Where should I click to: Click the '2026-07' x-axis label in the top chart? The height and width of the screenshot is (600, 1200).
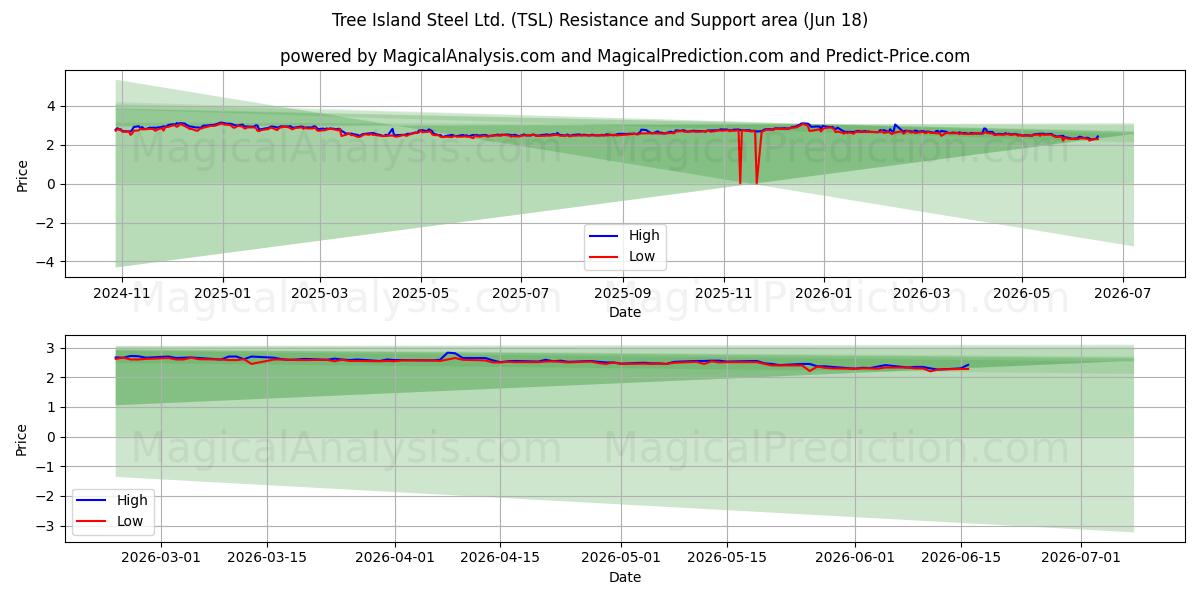click(1122, 294)
